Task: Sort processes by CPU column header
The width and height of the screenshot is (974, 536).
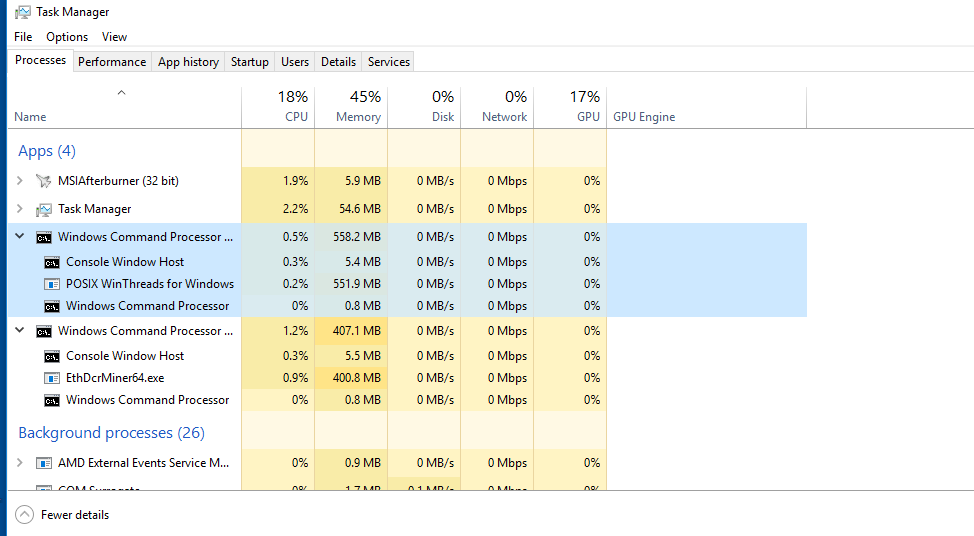Action: coord(278,107)
